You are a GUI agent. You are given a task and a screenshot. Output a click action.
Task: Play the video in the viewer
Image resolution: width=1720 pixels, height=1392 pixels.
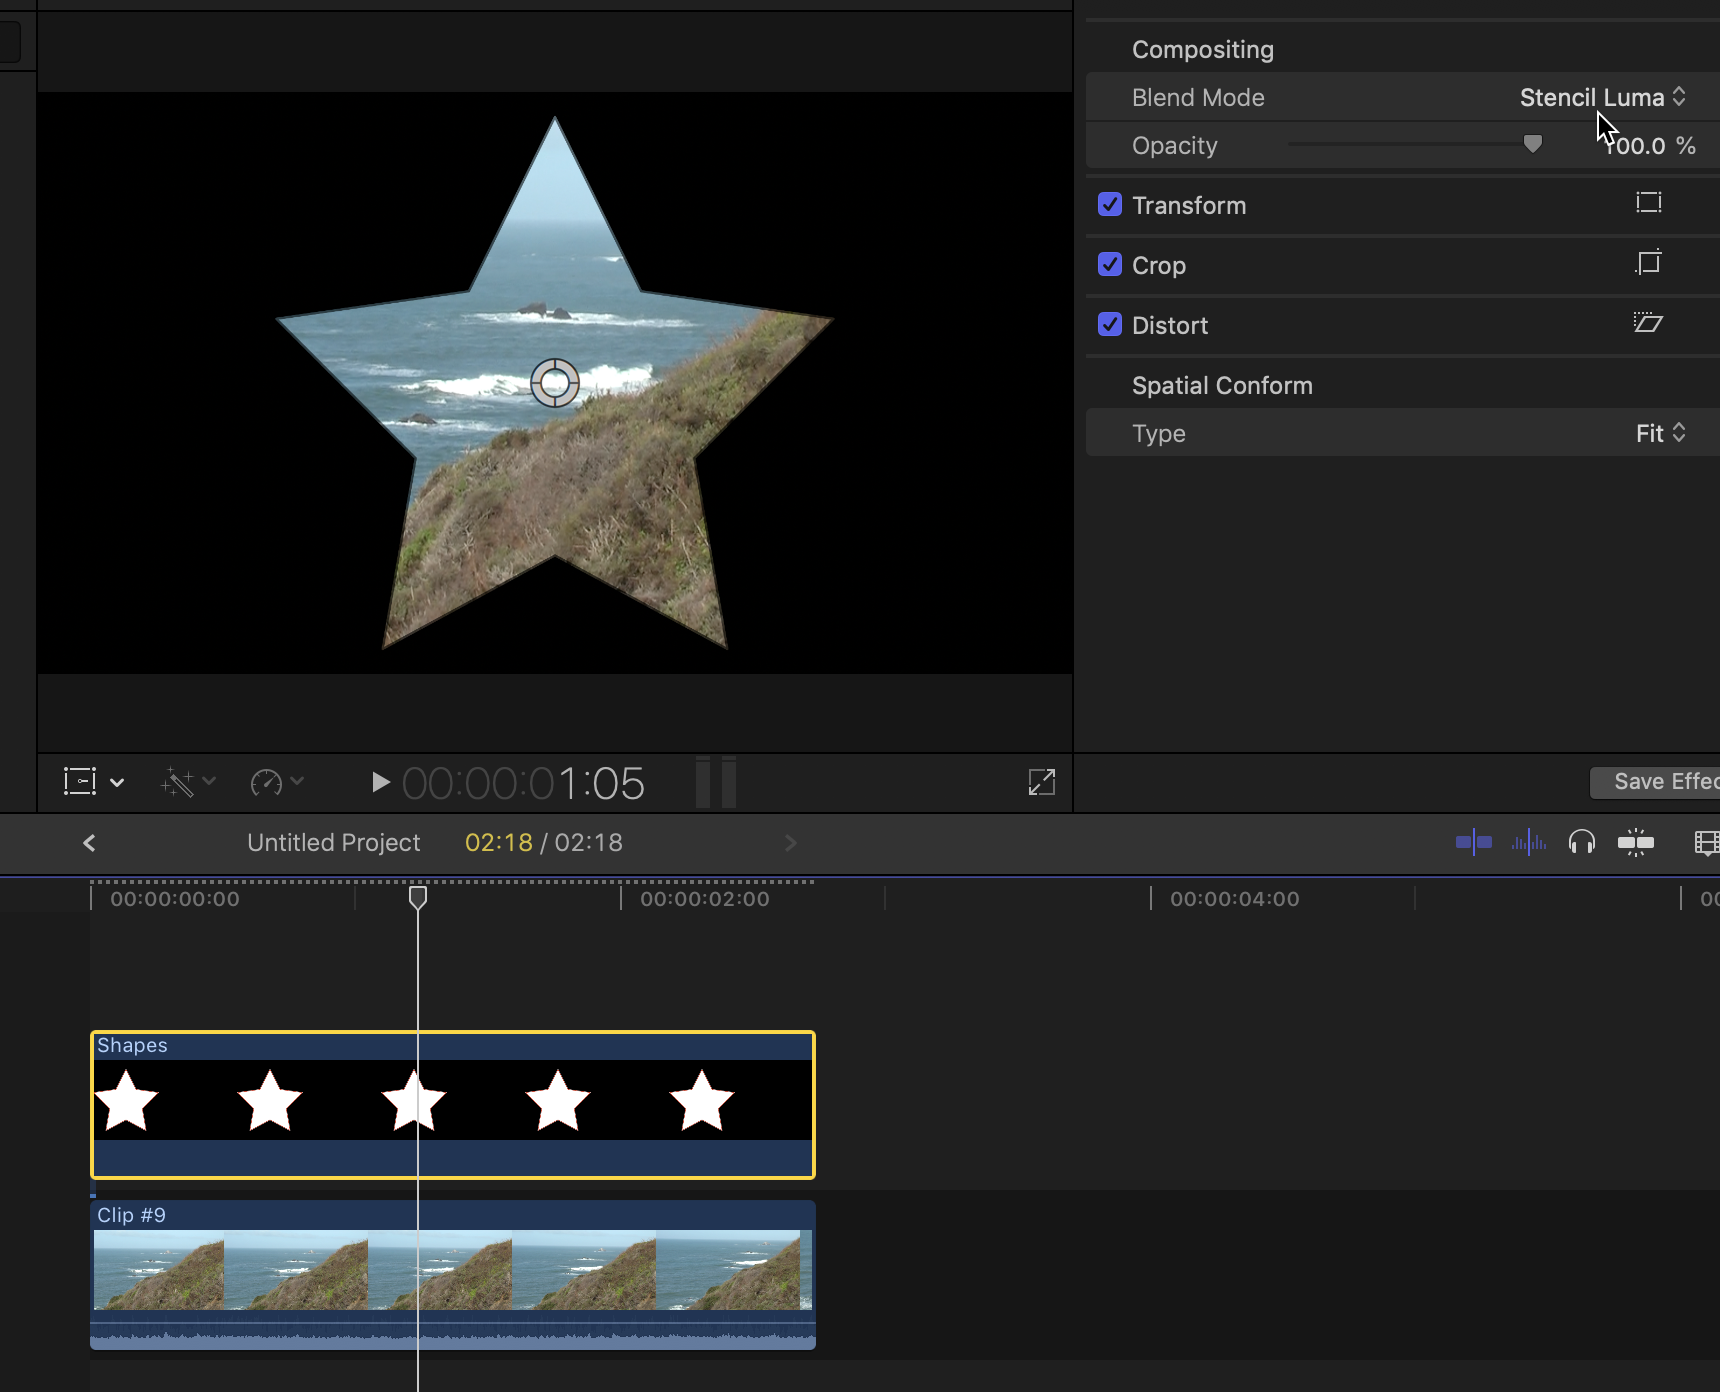click(x=379, y=782)
